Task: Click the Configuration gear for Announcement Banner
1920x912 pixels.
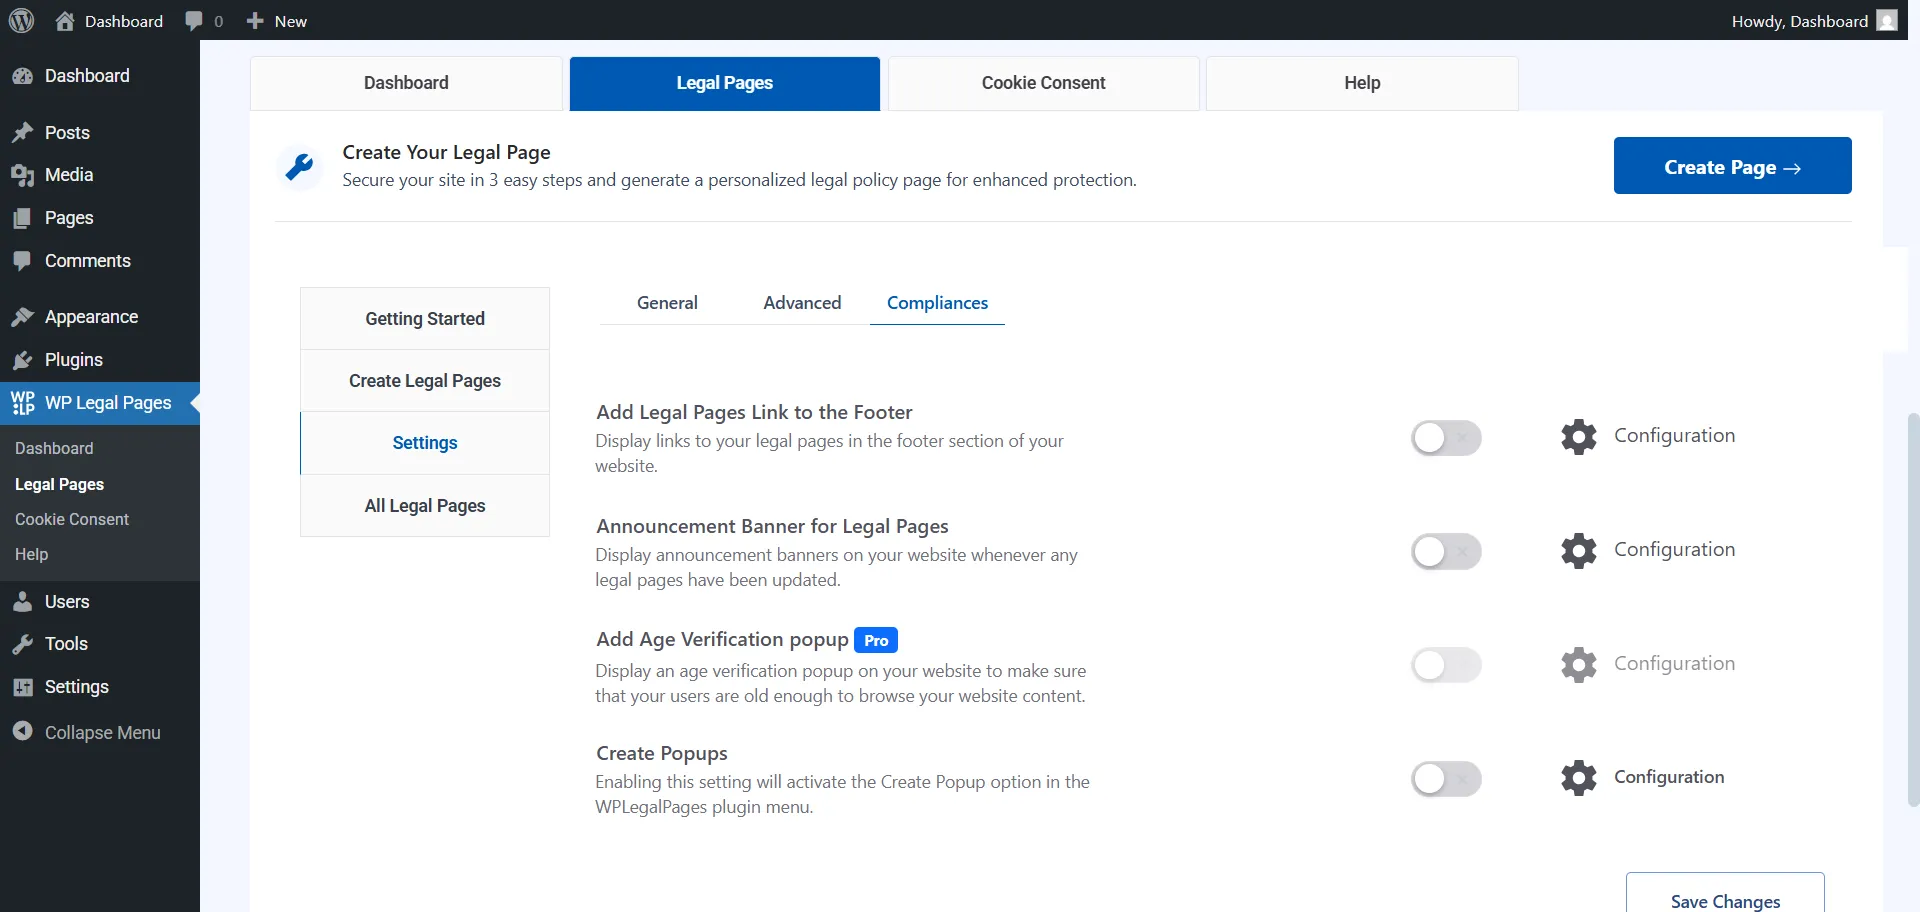Action: pyautogui.click(x=1578, y=551)
